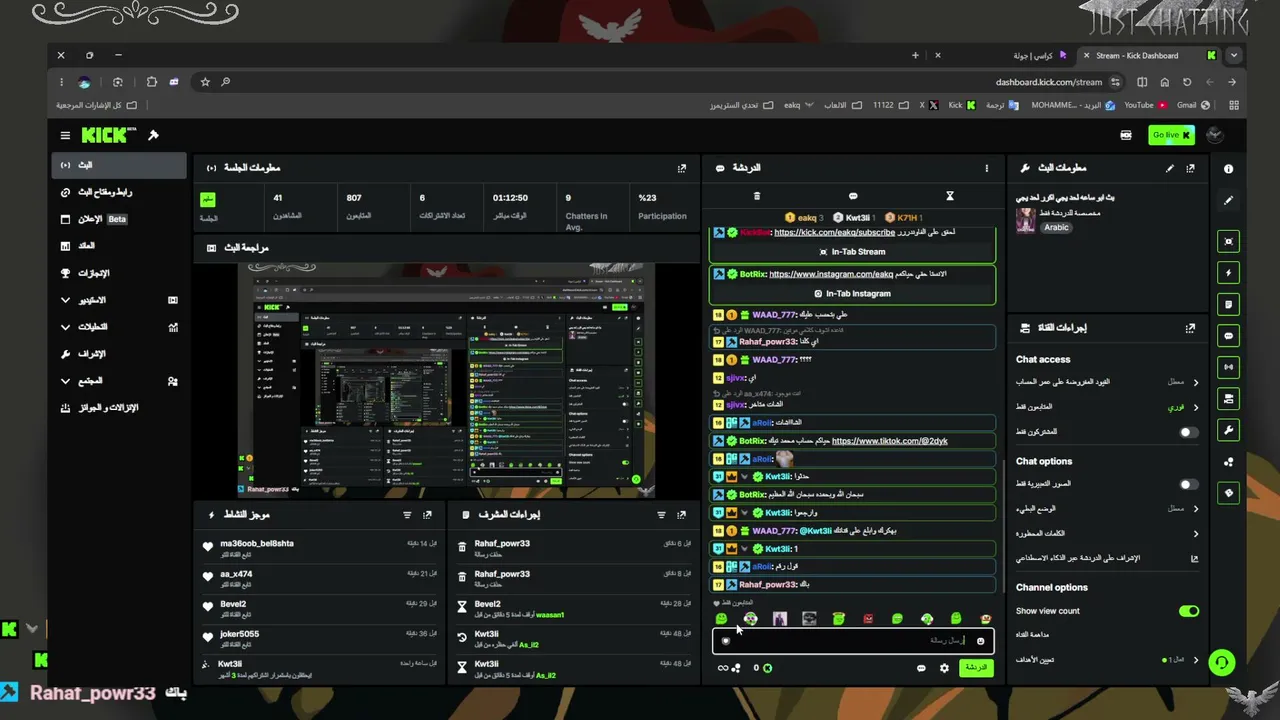Open الإشراف sidebar page

click(x=120, y=354)
